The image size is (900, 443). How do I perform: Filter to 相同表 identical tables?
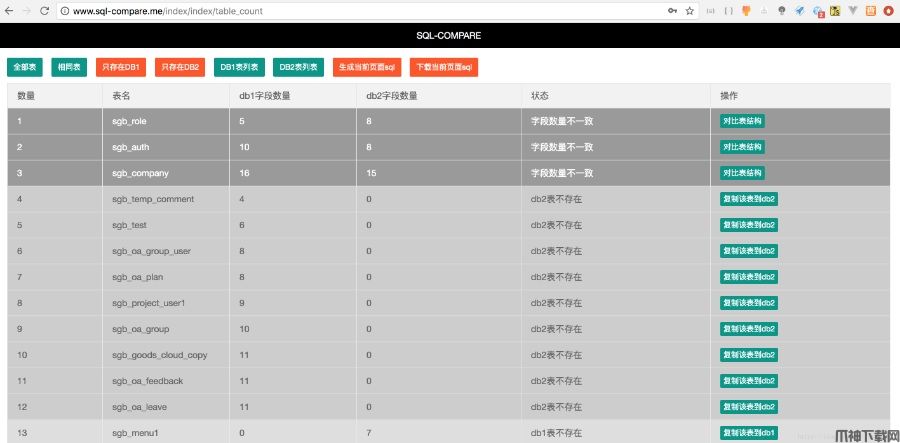(69, 67)
